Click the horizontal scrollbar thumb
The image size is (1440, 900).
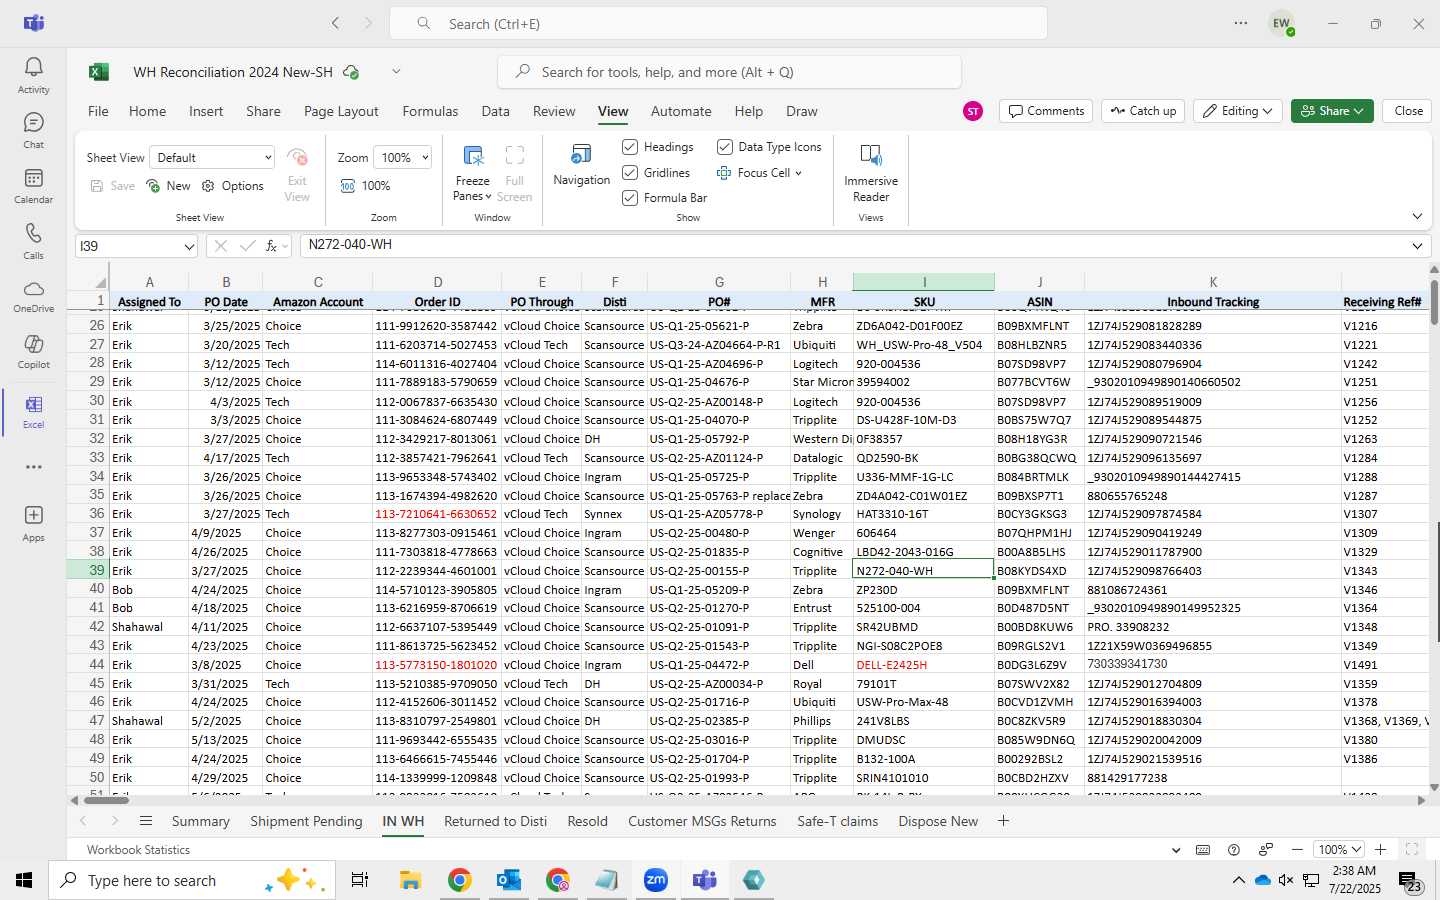(x=106, y=800)
